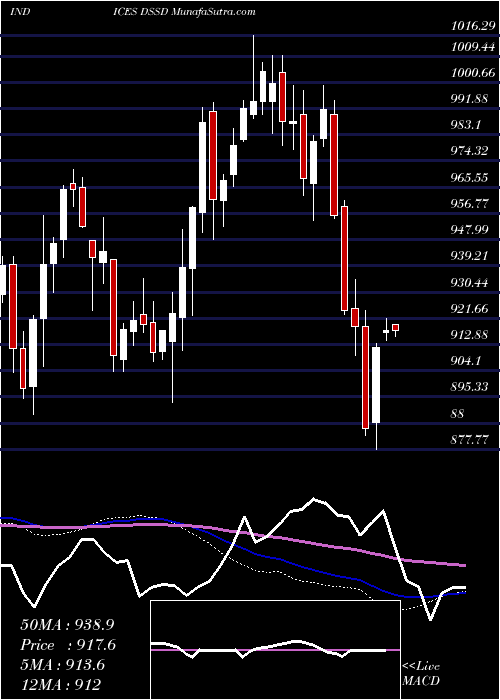Click the 895.33 price level label
The image size is (500, 700).
click(469, 387)
